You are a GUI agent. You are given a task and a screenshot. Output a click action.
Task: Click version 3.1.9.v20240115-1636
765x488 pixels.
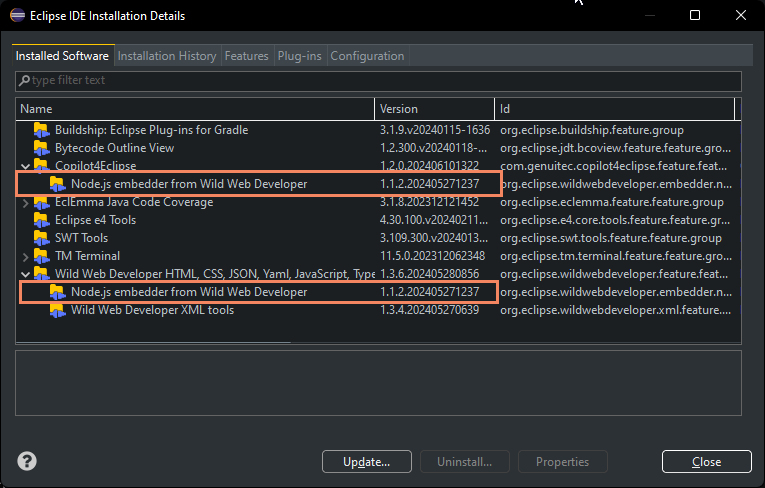pyautogui.click(x=435, y=130)
